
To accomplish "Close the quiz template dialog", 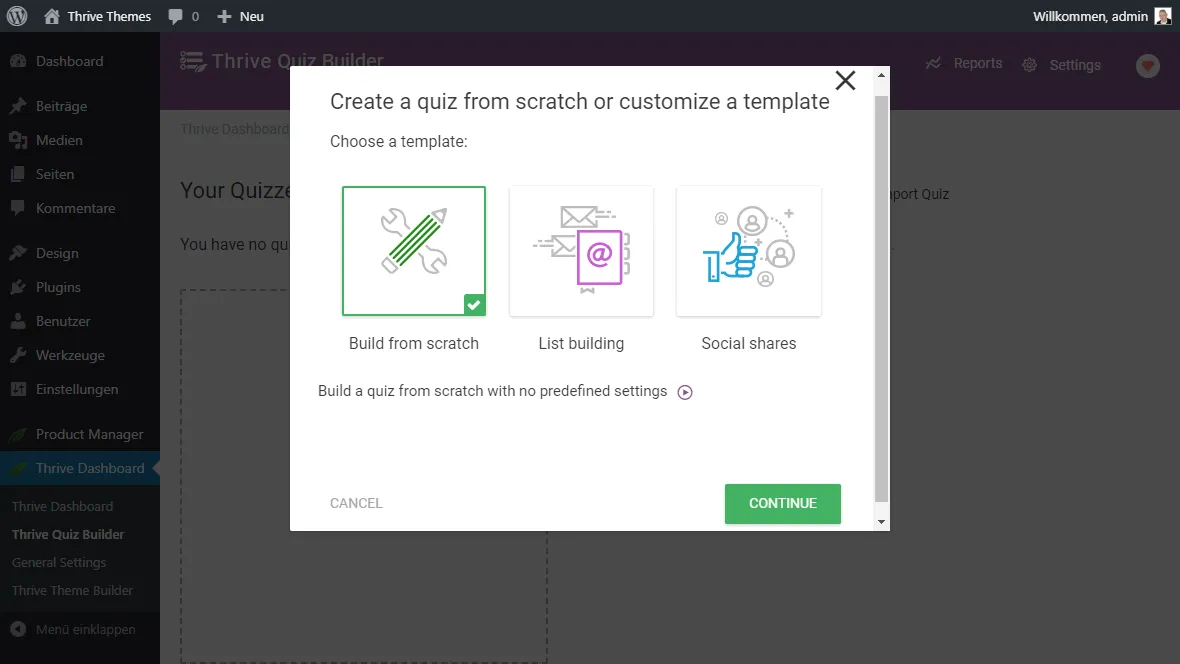I will [845, 81].
